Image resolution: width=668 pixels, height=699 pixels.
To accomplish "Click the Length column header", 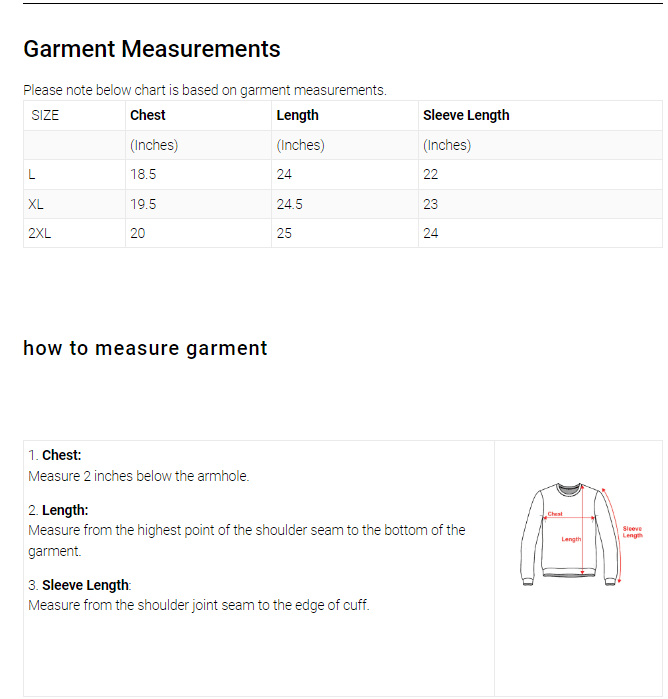I will (297, 115).
